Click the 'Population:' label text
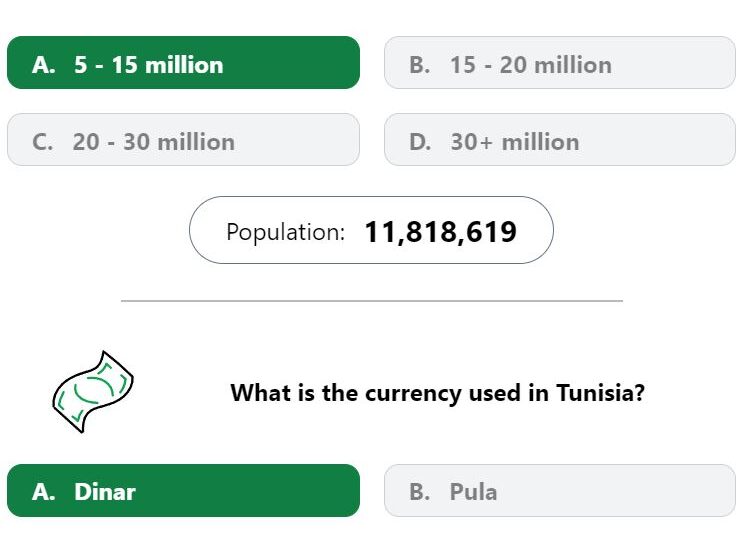The width and height of the screenshot is (741, 536). point(285,232)
